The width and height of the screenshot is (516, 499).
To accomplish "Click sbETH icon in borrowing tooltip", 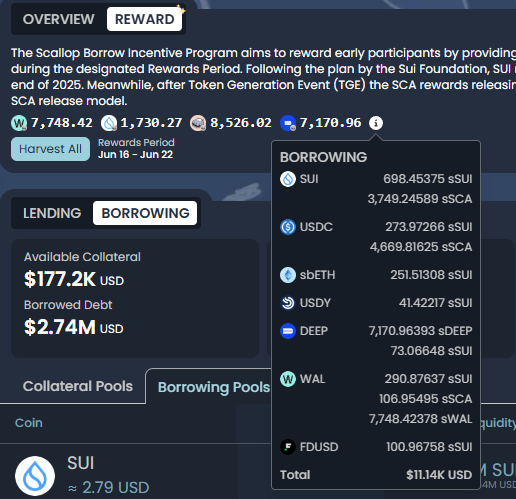I will point(288,275).
